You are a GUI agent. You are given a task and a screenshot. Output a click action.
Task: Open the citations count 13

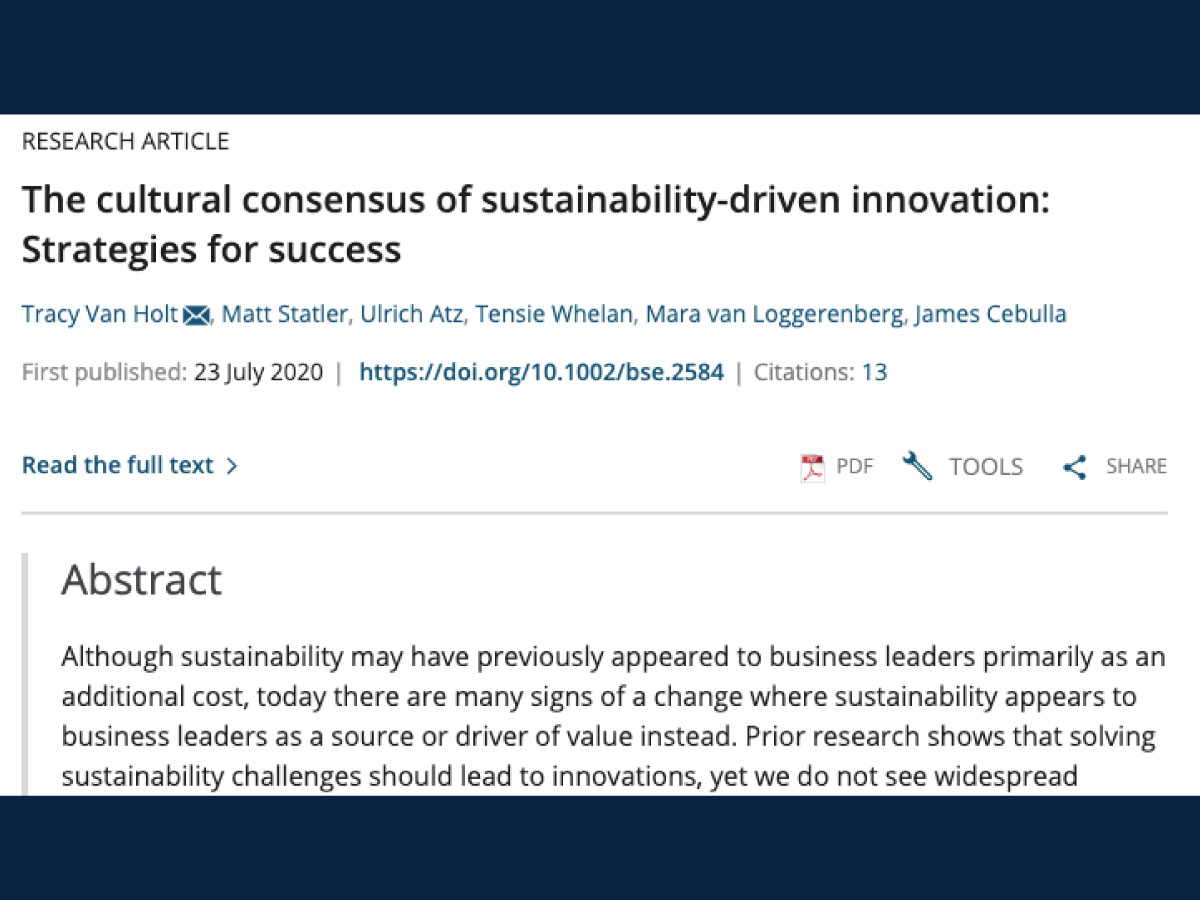pos(874,373)
